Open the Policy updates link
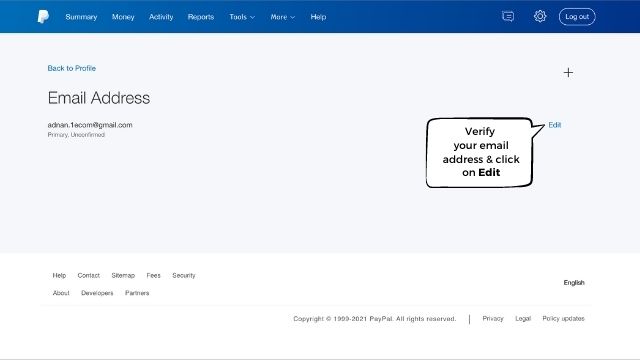The image size is (640, 360). pos(563,318)
